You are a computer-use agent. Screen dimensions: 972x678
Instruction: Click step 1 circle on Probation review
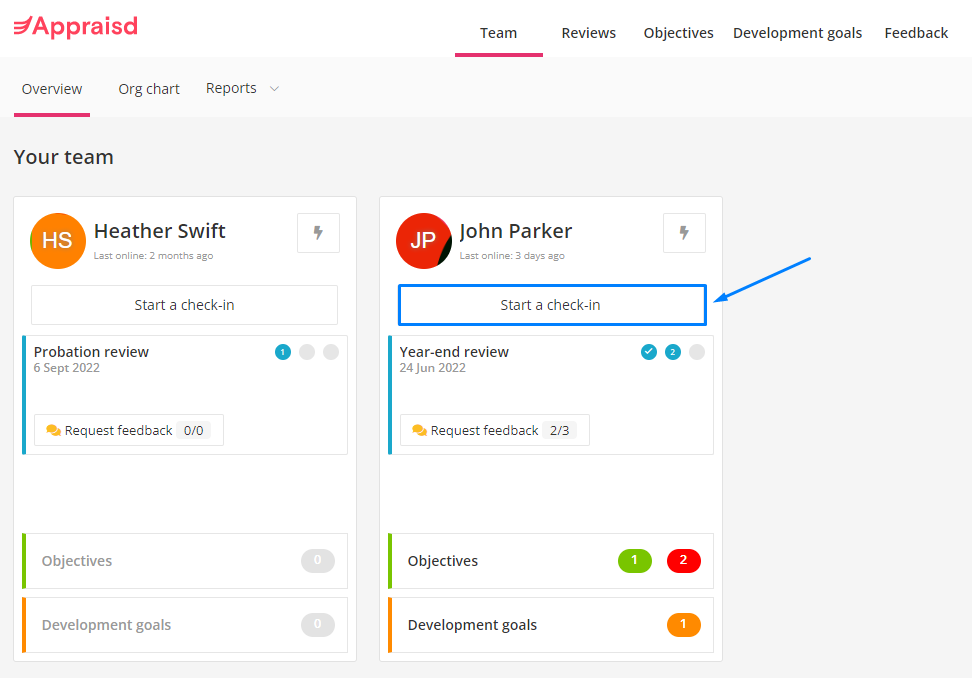coord(283,352)
